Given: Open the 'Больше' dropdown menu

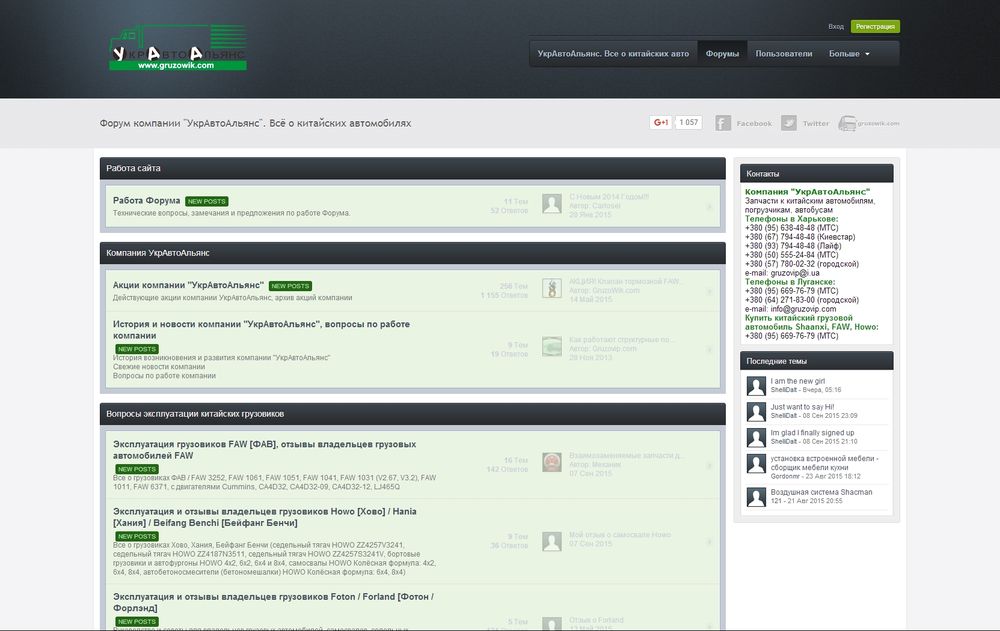Looking at the screenshot, I should [x=849, y=54].
